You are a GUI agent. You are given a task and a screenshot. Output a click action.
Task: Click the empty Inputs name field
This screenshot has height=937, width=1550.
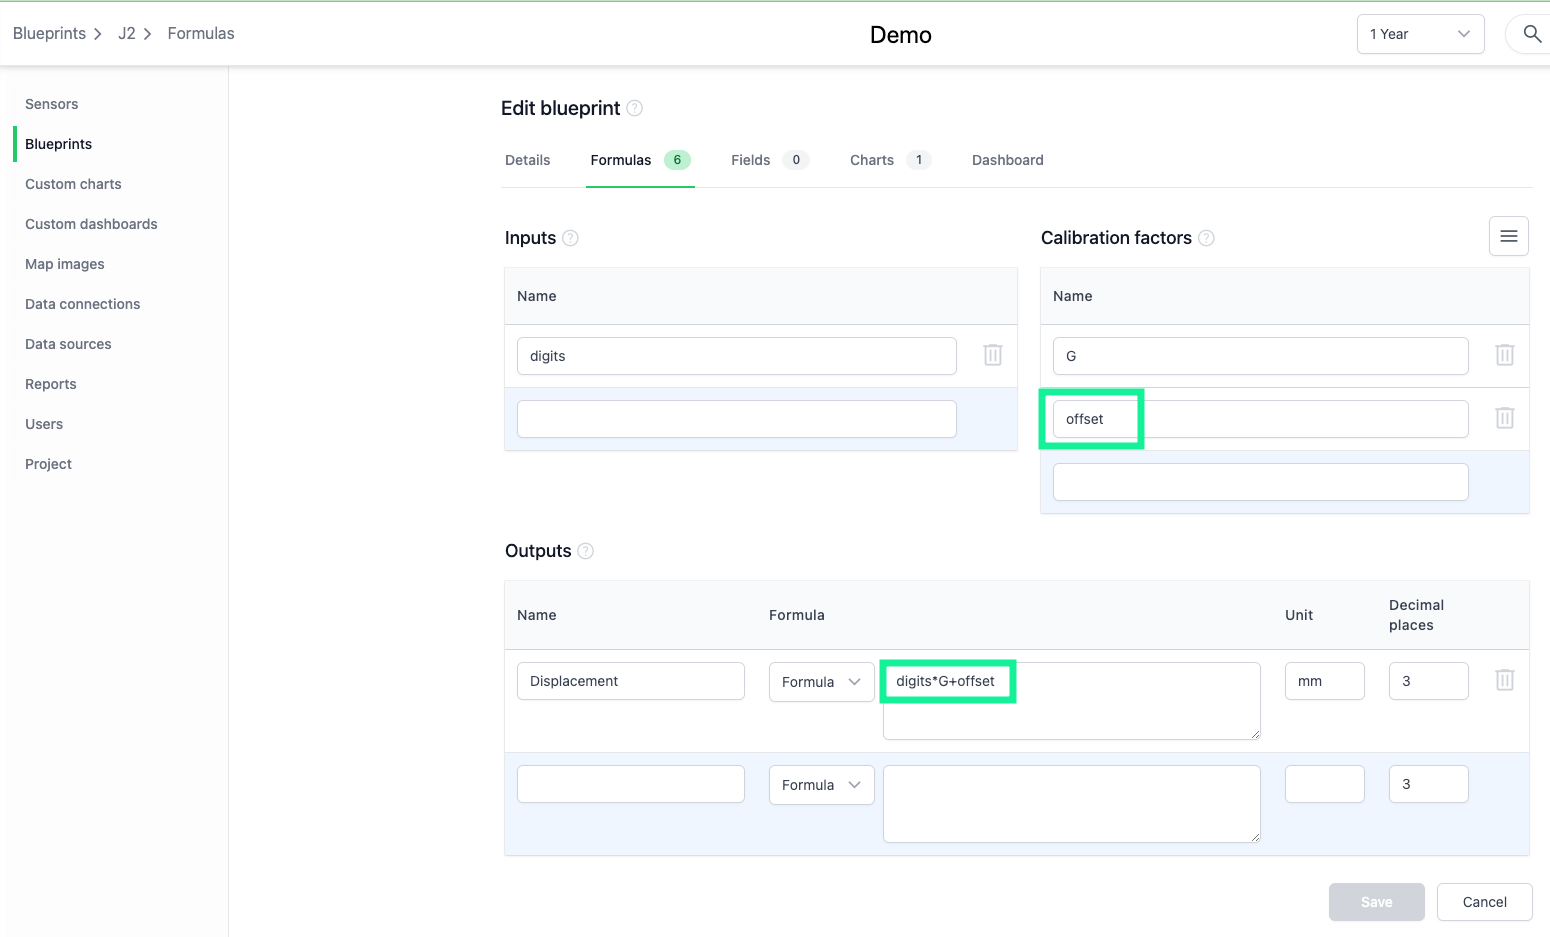point(736,419)
